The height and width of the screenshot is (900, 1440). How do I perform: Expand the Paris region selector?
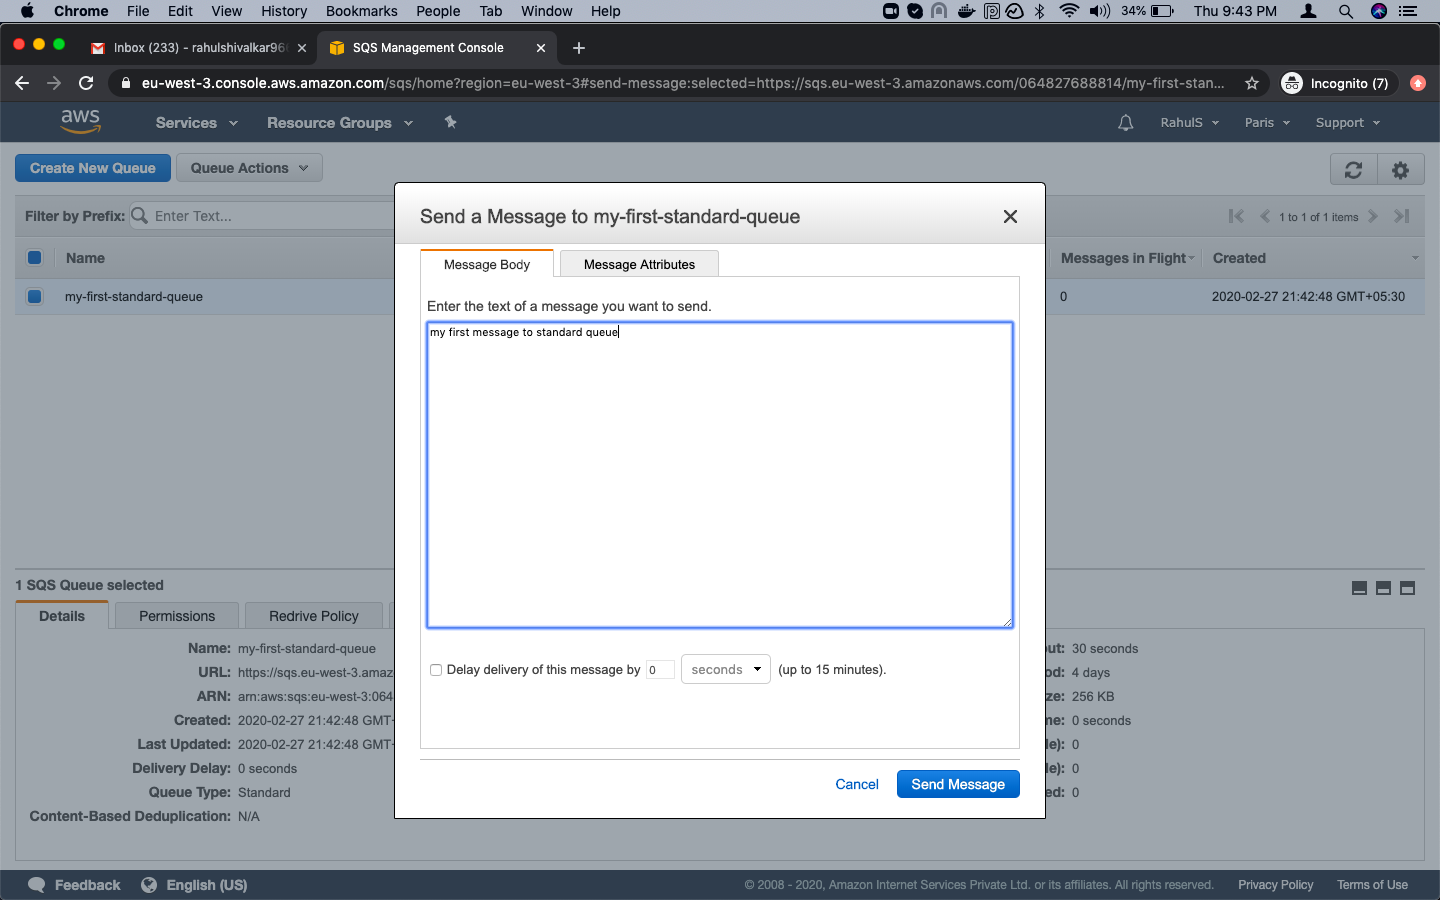[1266, 122]
